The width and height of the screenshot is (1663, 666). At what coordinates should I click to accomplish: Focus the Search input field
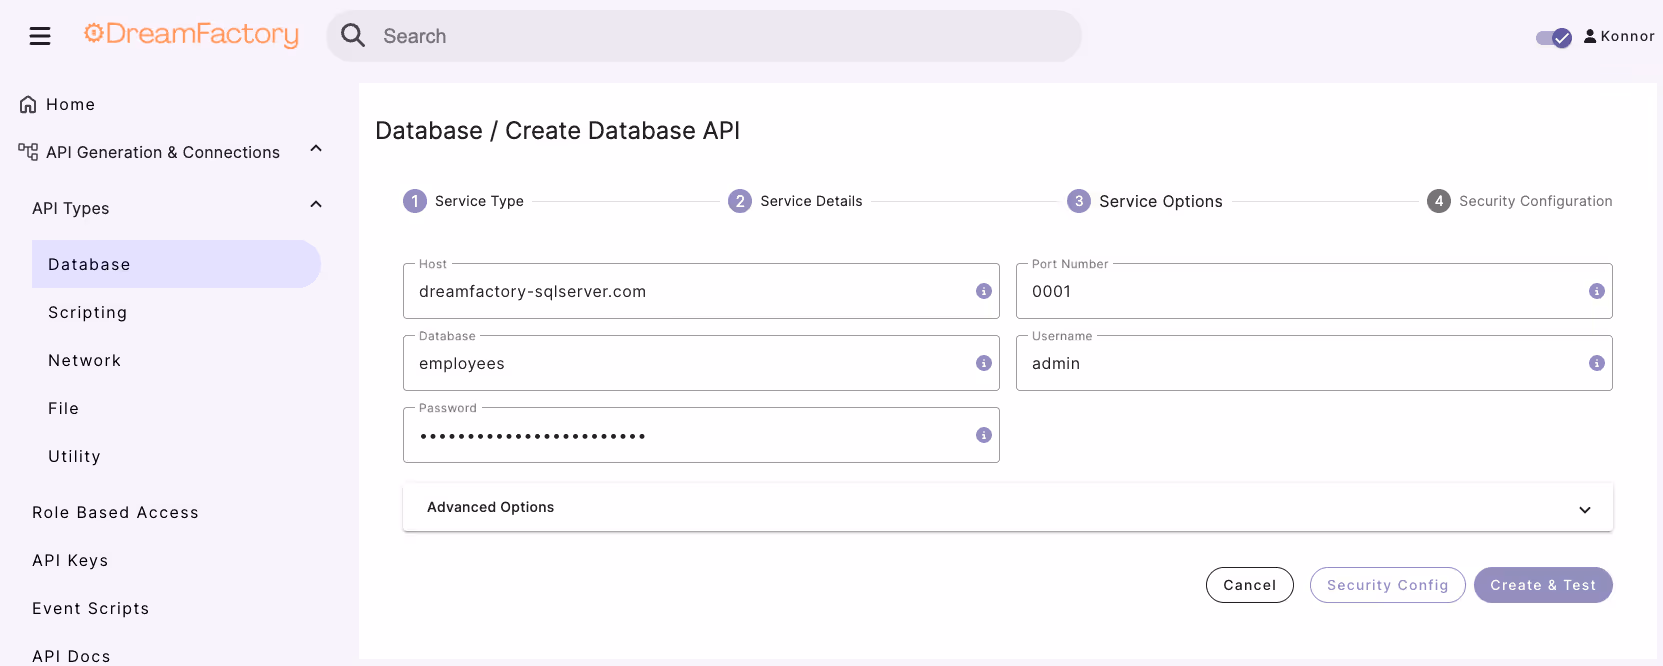(x=704, y=36)
